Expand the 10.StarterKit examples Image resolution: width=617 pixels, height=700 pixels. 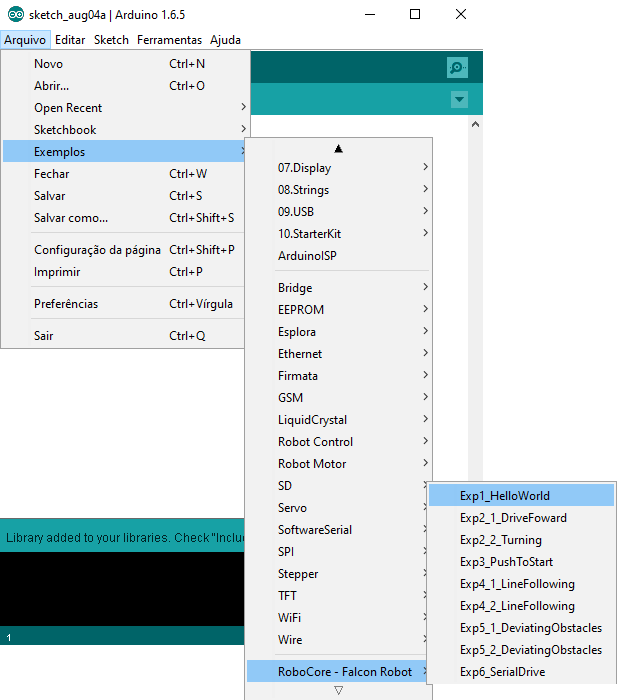coord(339,233)
